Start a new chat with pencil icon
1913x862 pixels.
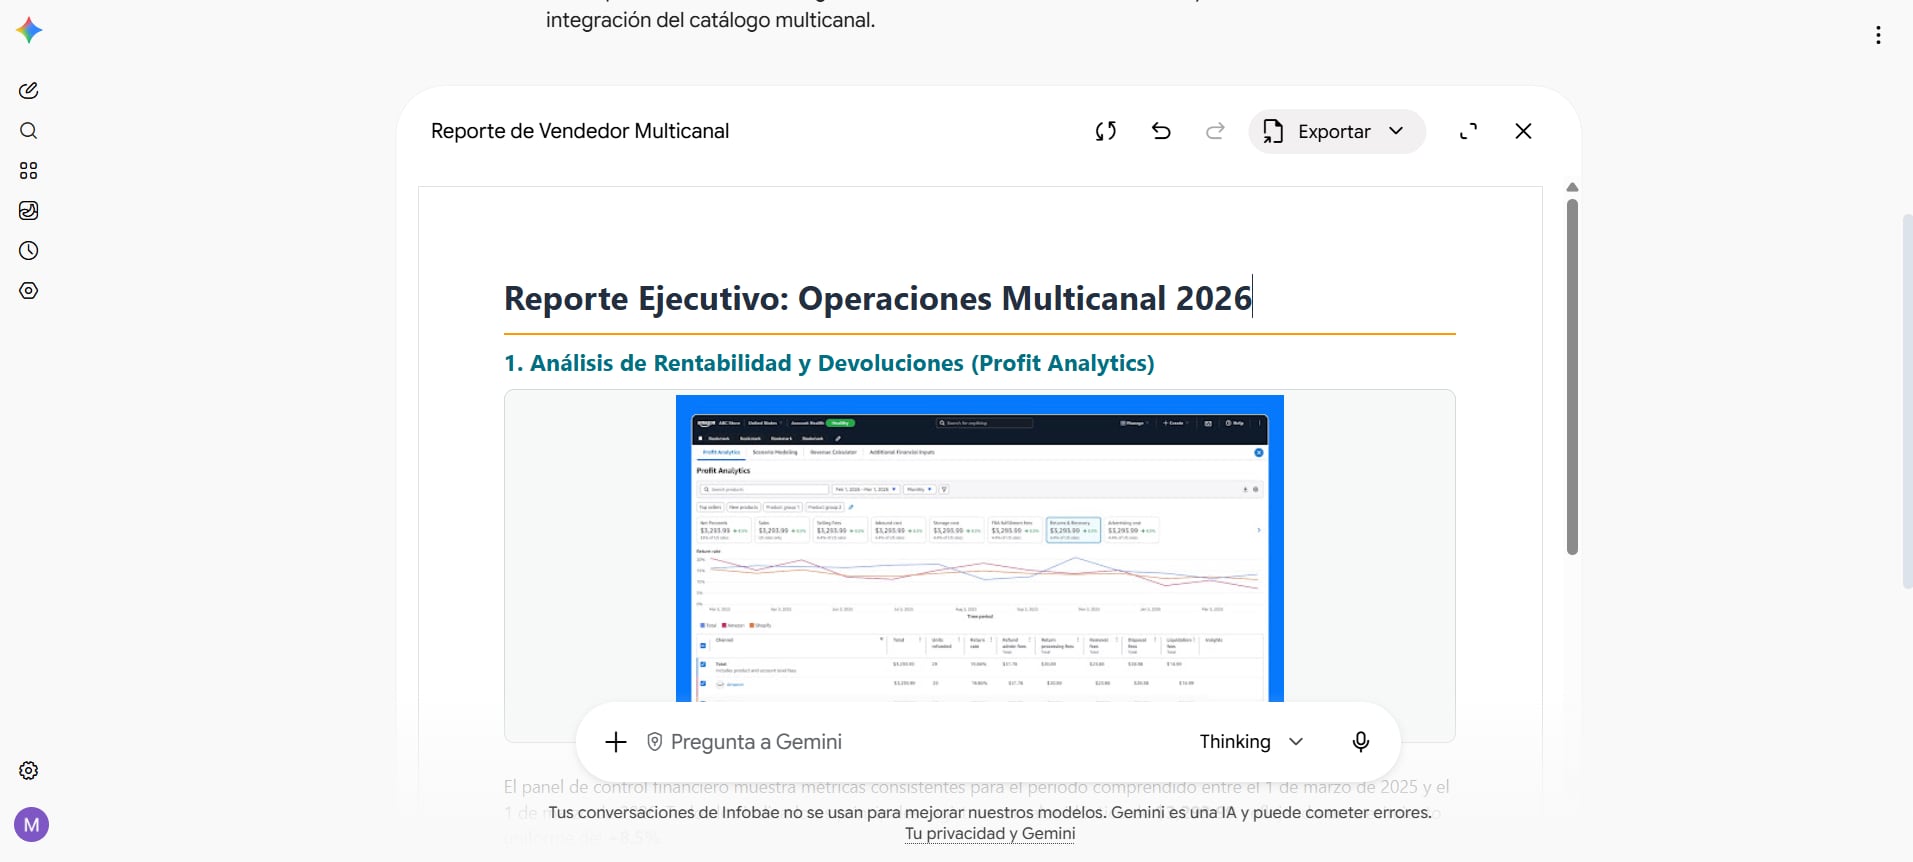(x=29, y=91)
